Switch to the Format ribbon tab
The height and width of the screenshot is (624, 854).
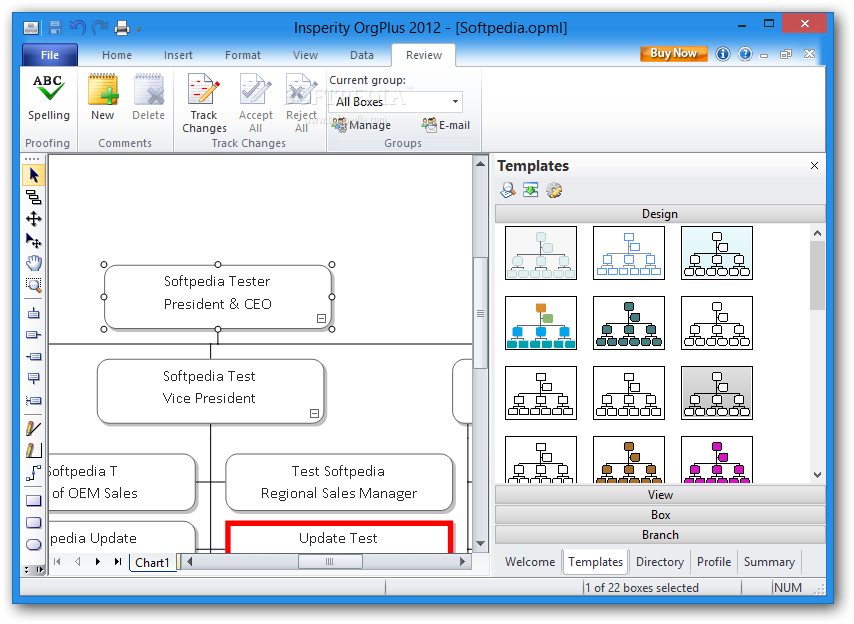point(243,55)
